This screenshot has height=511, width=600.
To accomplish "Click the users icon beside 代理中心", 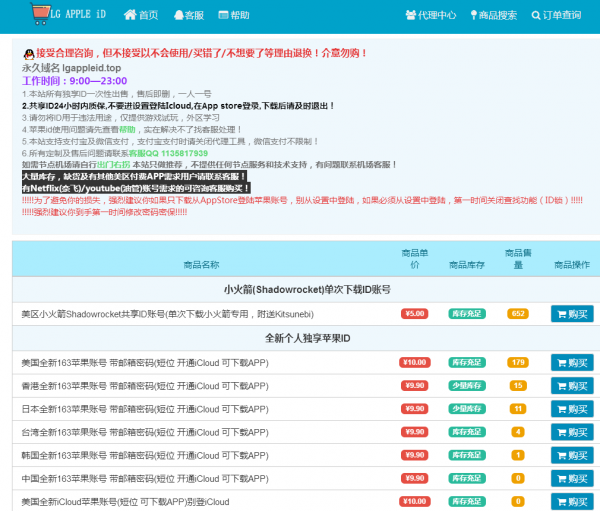I will [x=411, y=15].
